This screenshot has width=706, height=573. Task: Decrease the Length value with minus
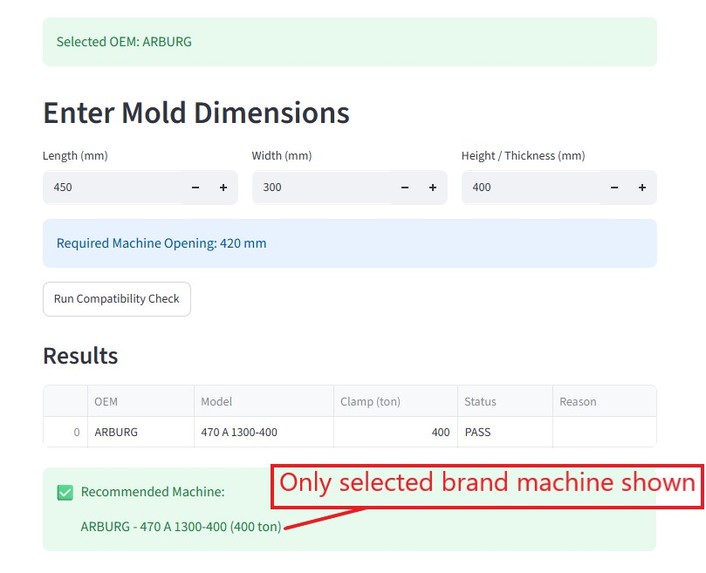point(195,187)
